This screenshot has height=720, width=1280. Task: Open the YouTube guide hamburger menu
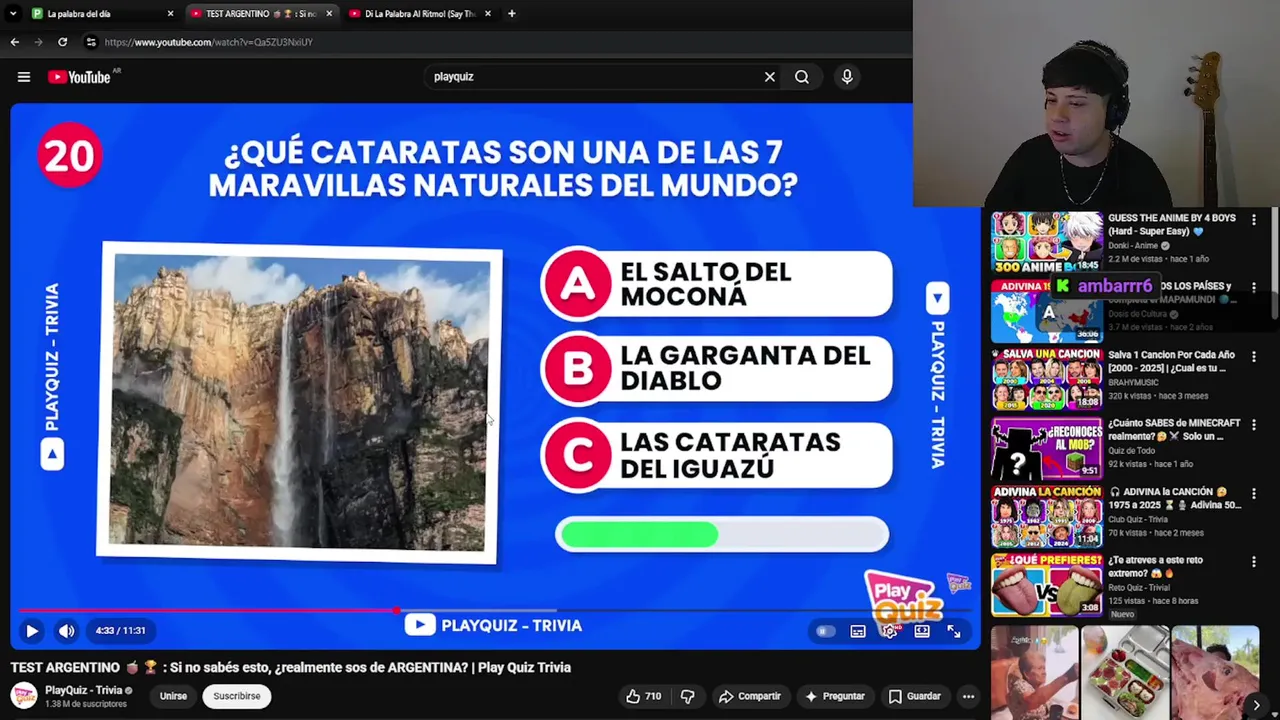coord(24,77)
